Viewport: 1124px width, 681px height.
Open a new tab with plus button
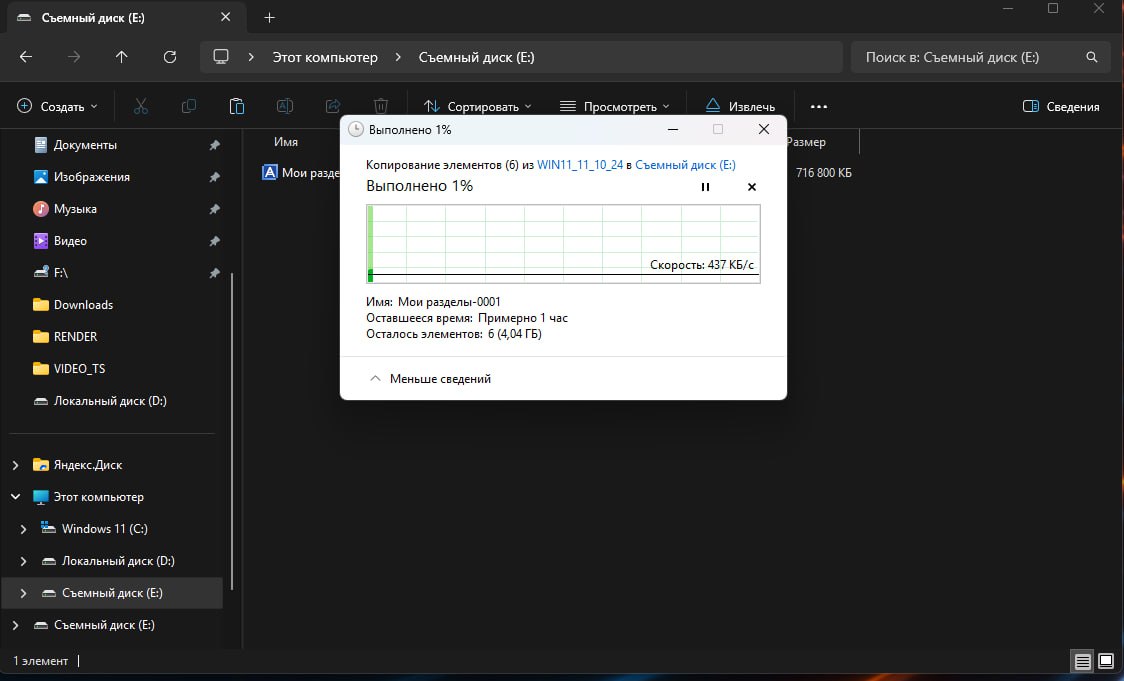tap(269, 18)
